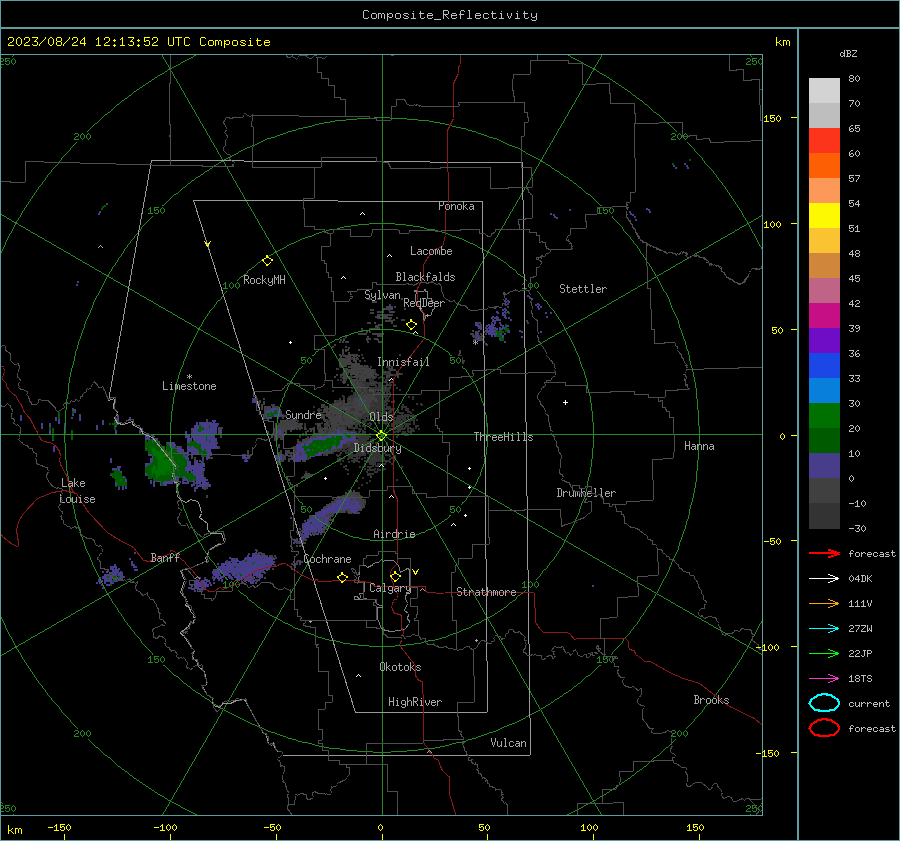Click the white 04DK arrow in legend
900x841 pixels.
(x=824, y=578)
